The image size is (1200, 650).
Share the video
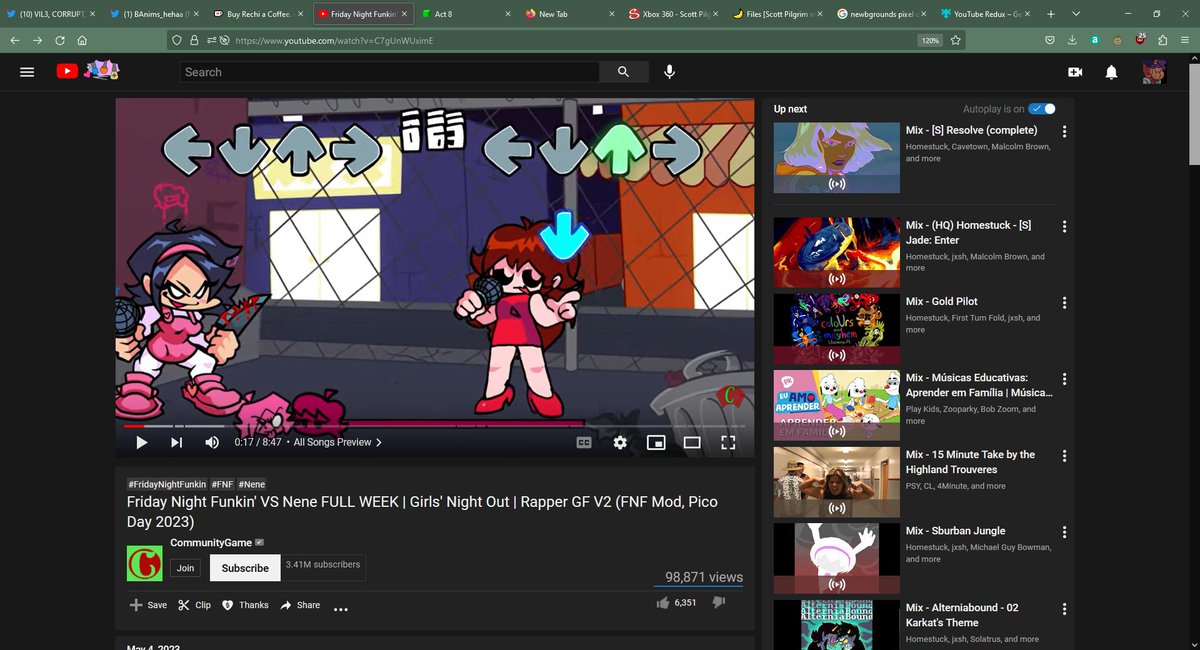point(300,605)
